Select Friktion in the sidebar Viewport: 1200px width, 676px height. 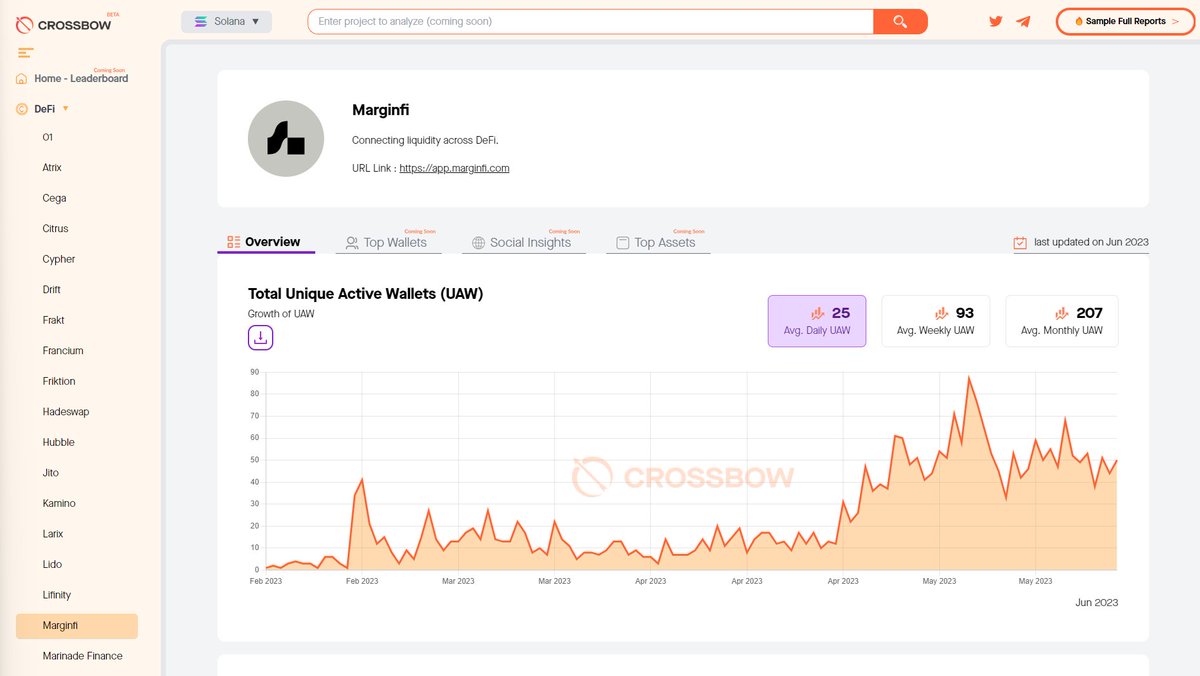pos(59,381)
